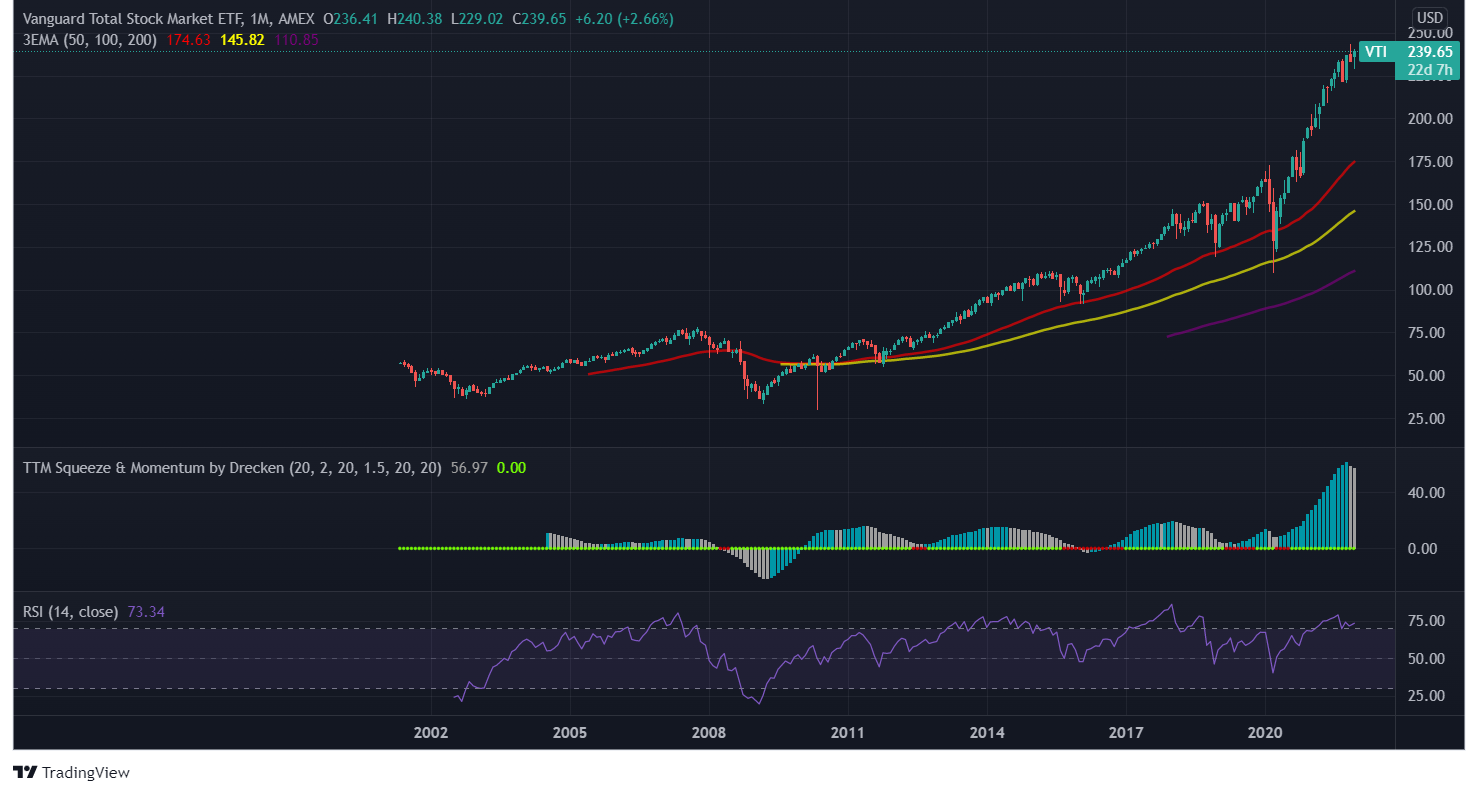1473x794 pixels.
Task: Click the purple 3EMA value 110.85
Action: click(296, 40)
